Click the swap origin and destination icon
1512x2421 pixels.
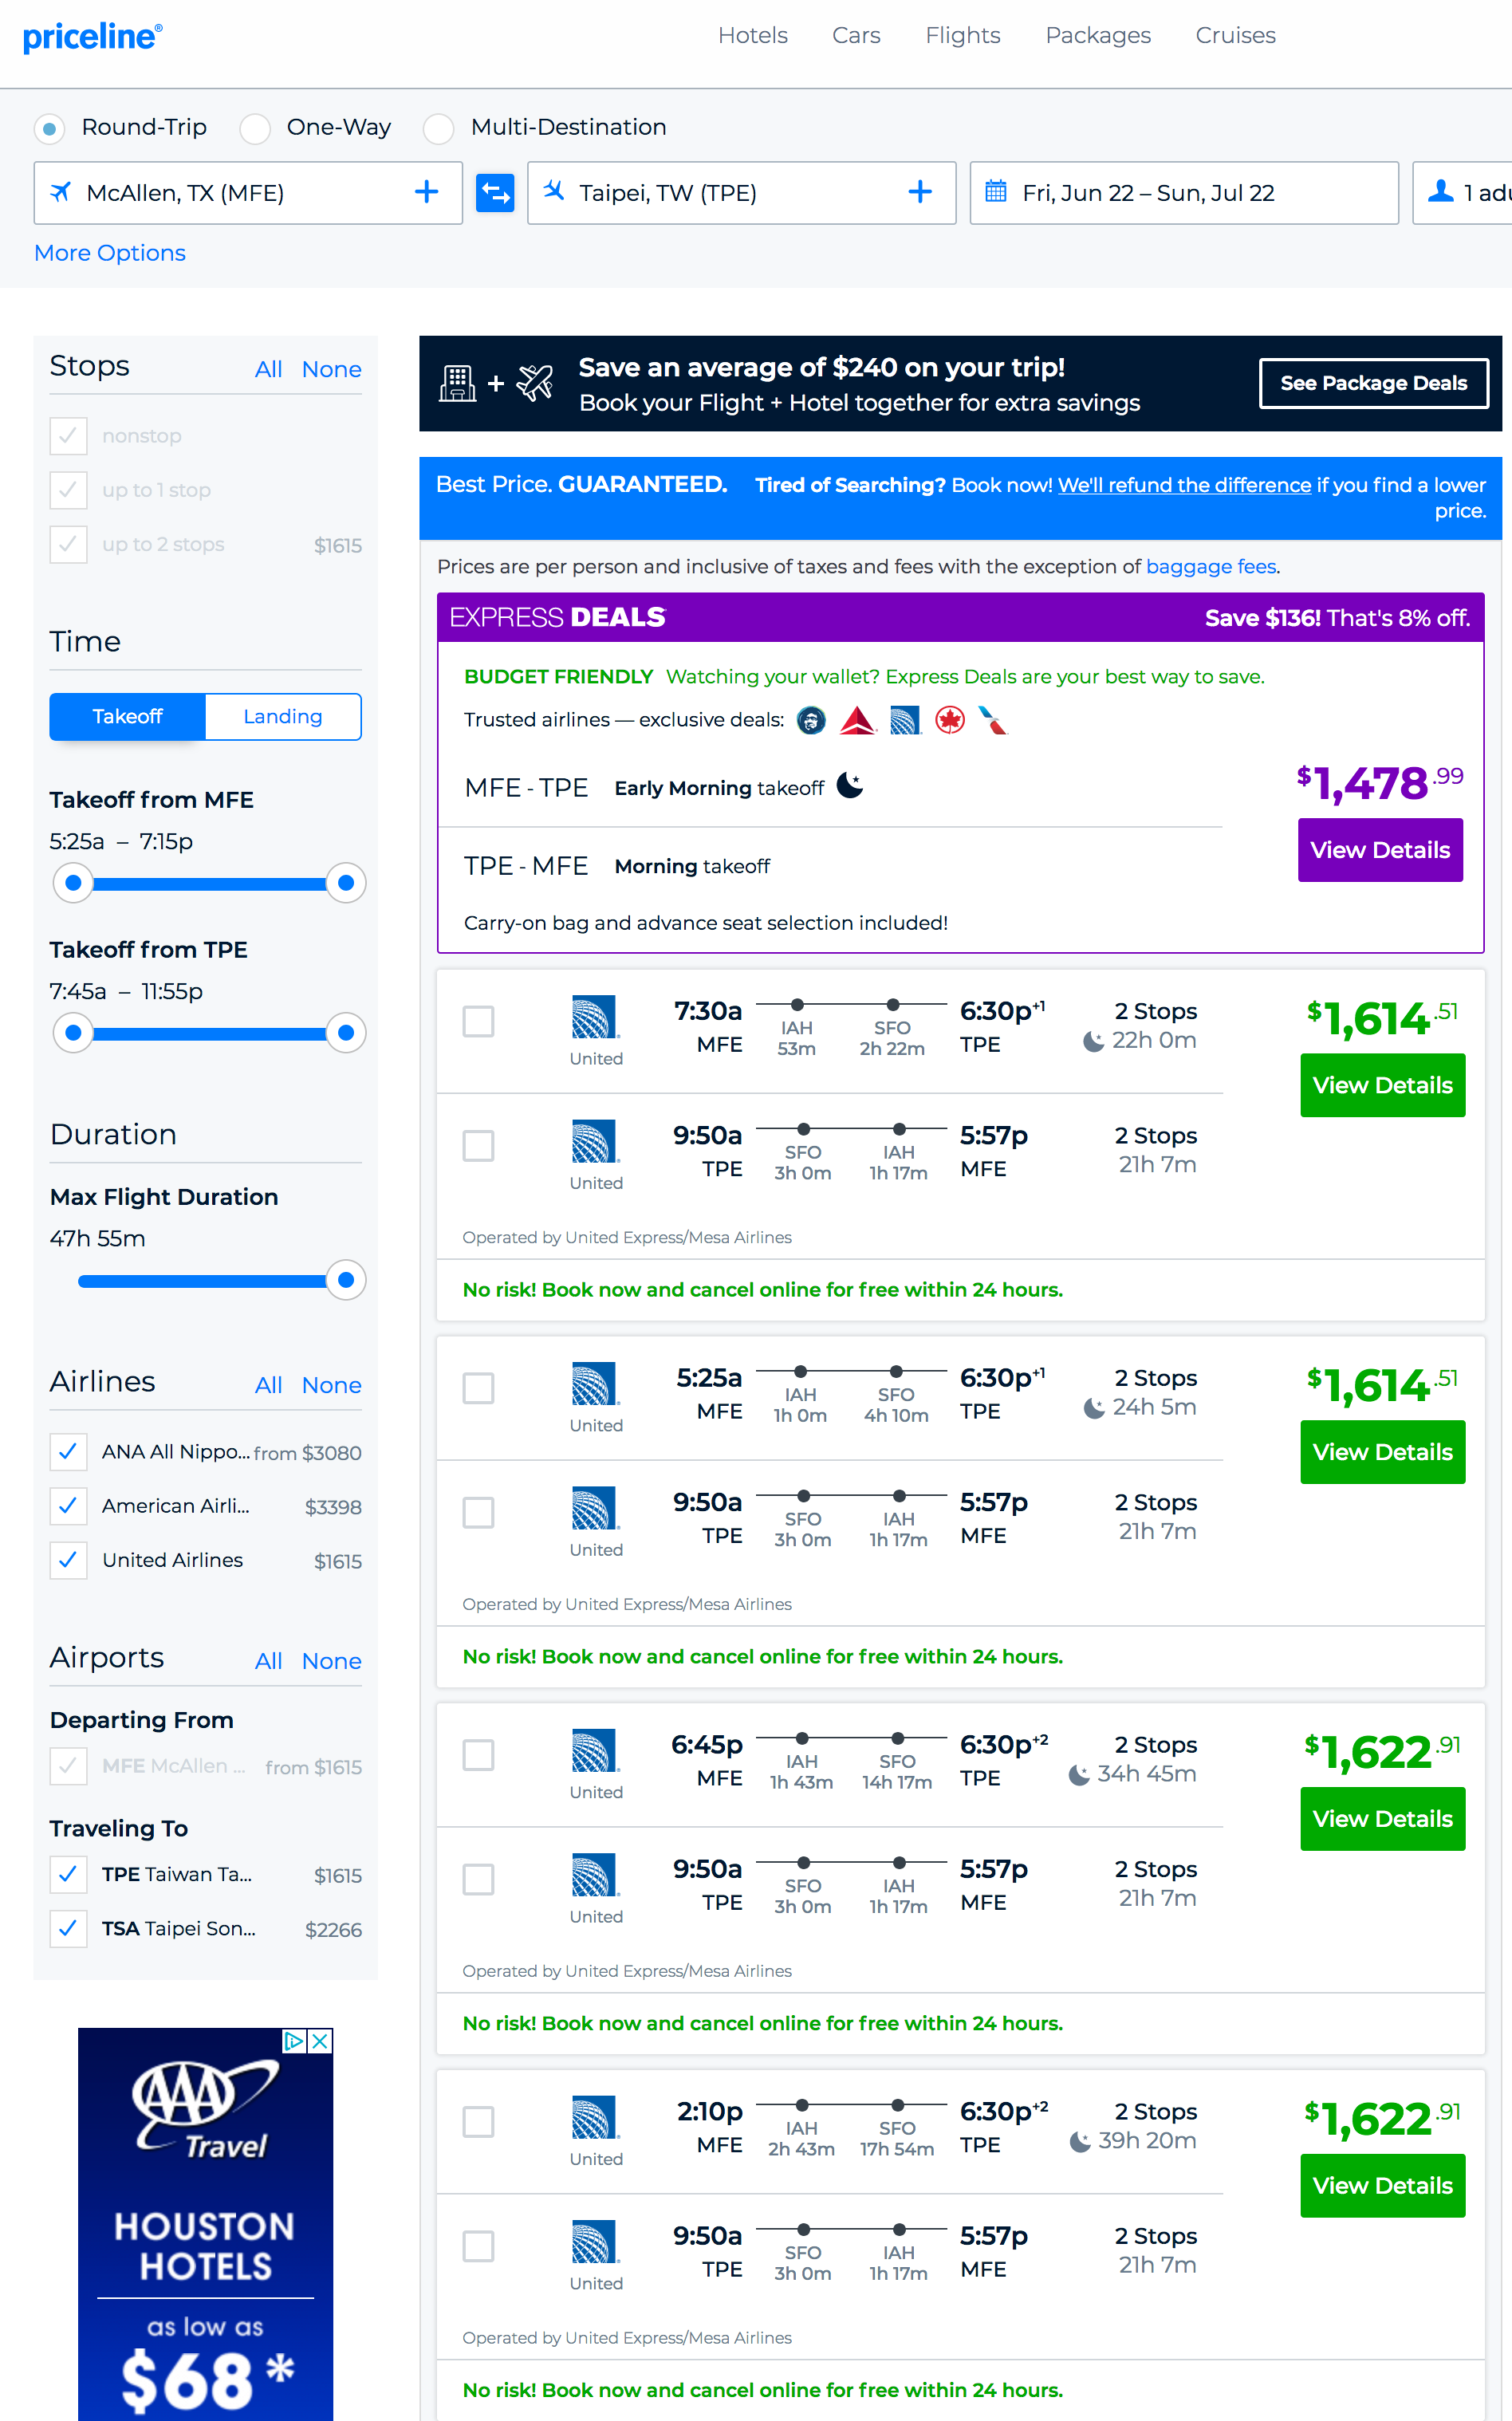[495, 192]
